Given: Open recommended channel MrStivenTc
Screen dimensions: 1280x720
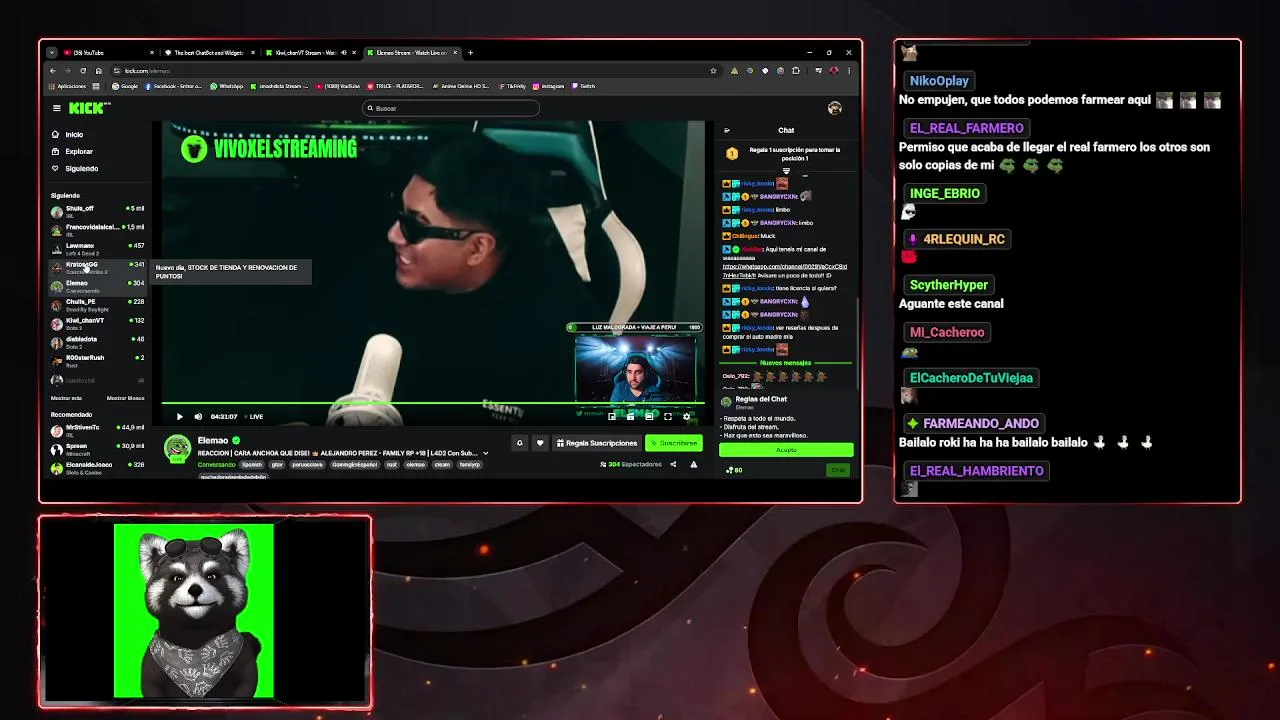Looking at the screenshot, I should [x=98, y=430].
